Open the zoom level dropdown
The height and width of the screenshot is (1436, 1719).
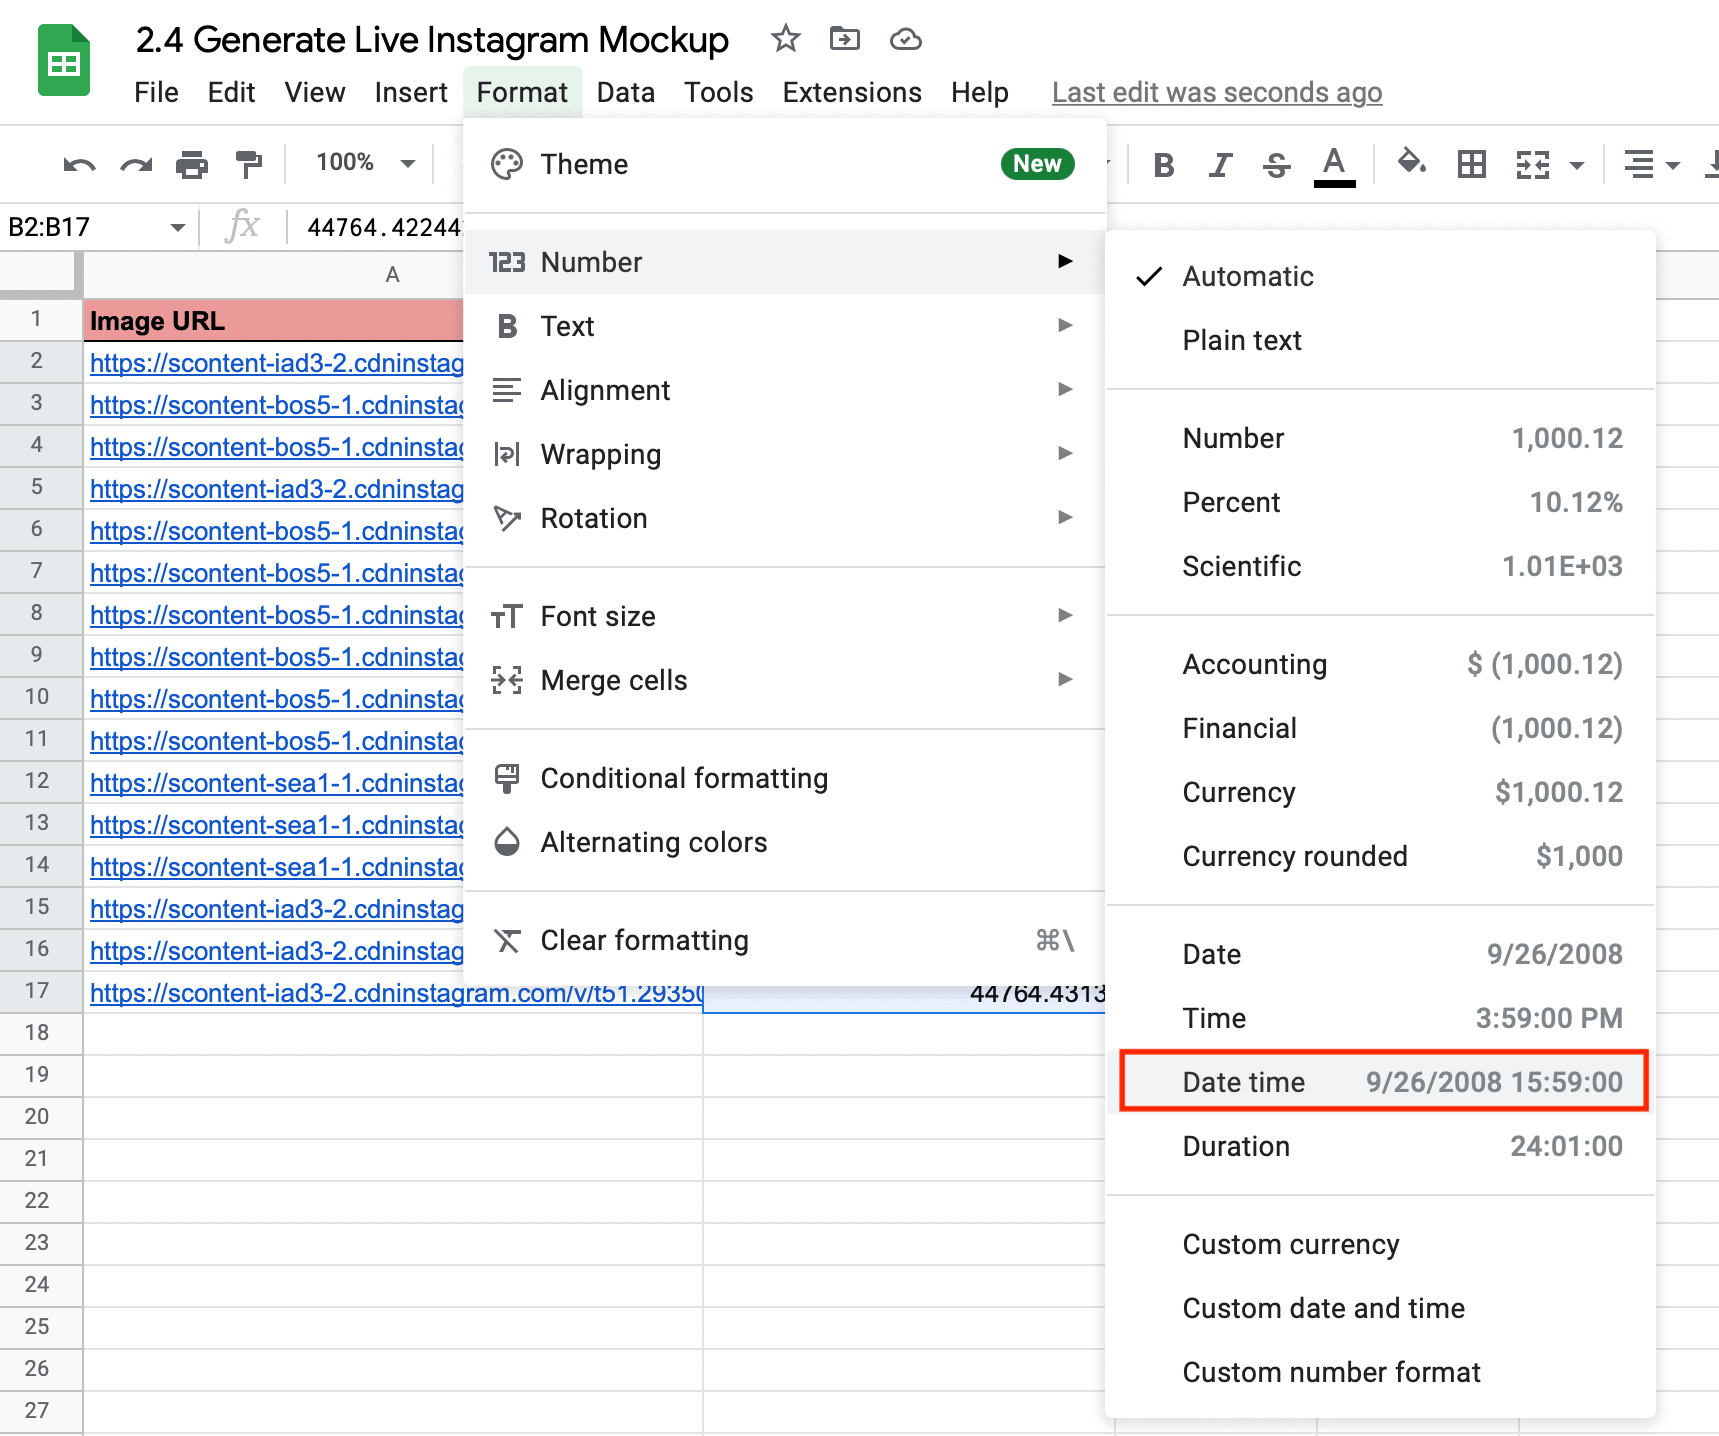pyautogui.click(x=360, y=162)
